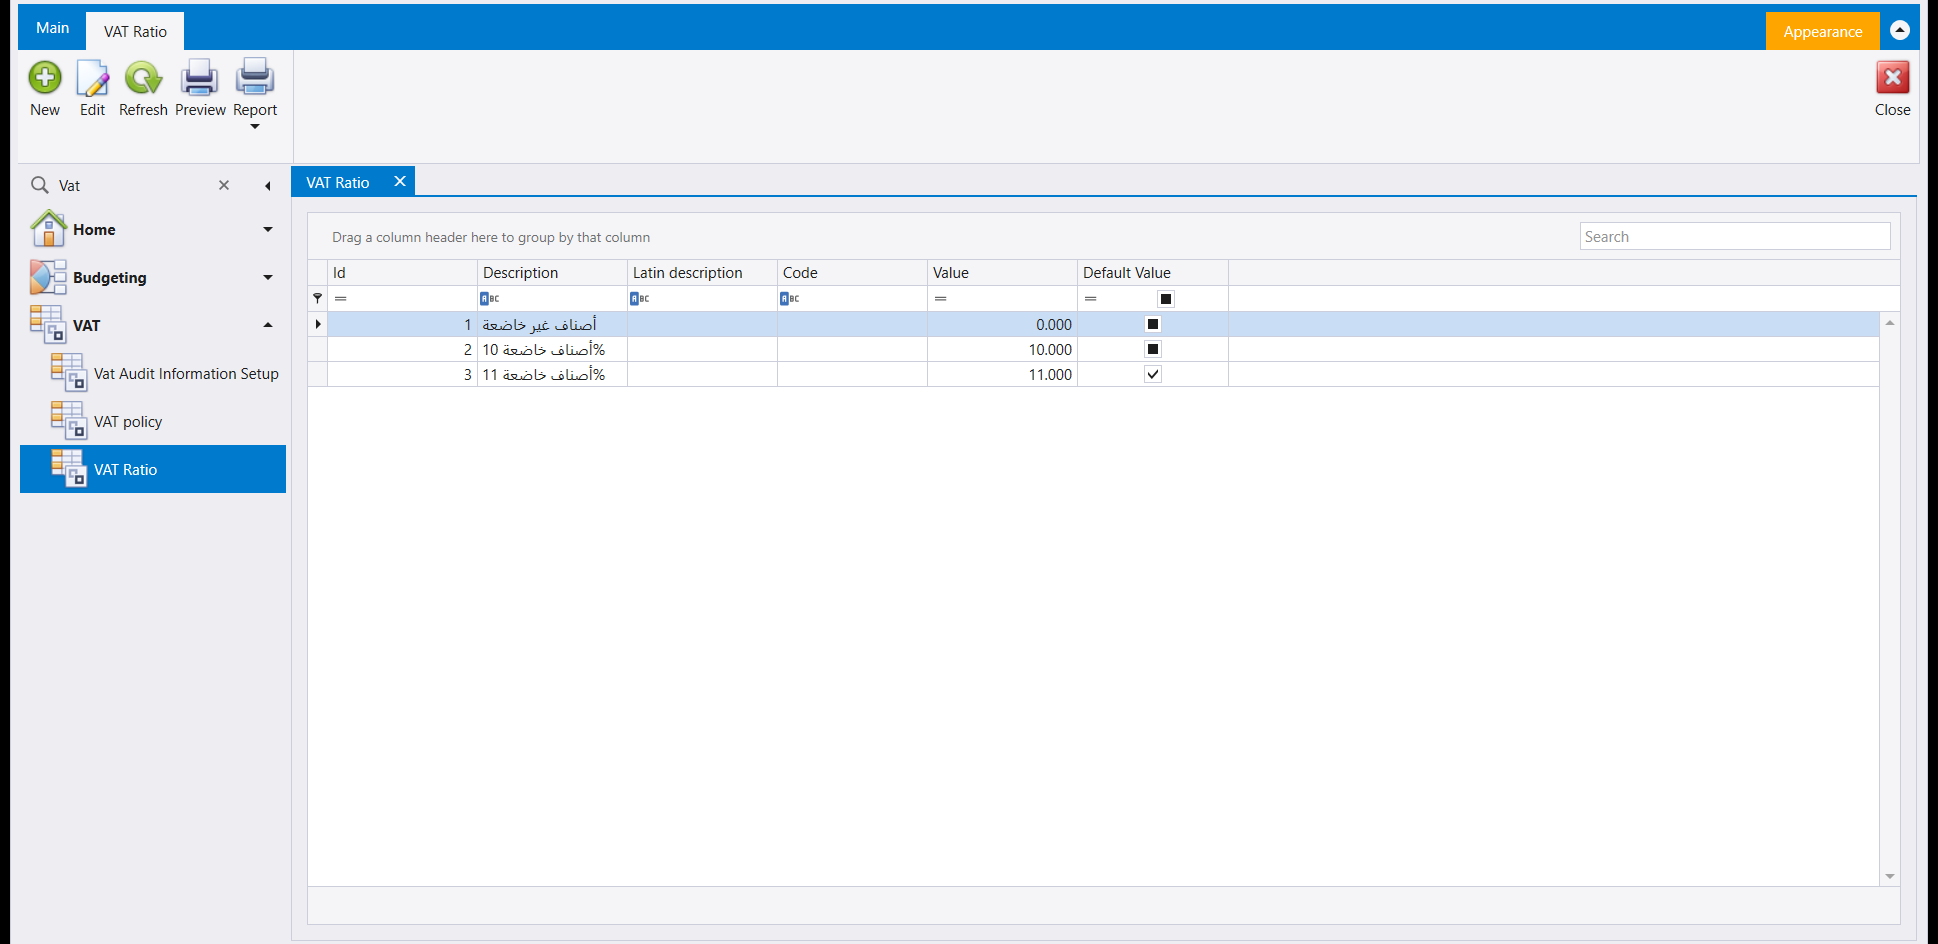Viewport: 1938px width, 944px height.
Task: Click the Budgeting chart icon
Action: [48, 277]
